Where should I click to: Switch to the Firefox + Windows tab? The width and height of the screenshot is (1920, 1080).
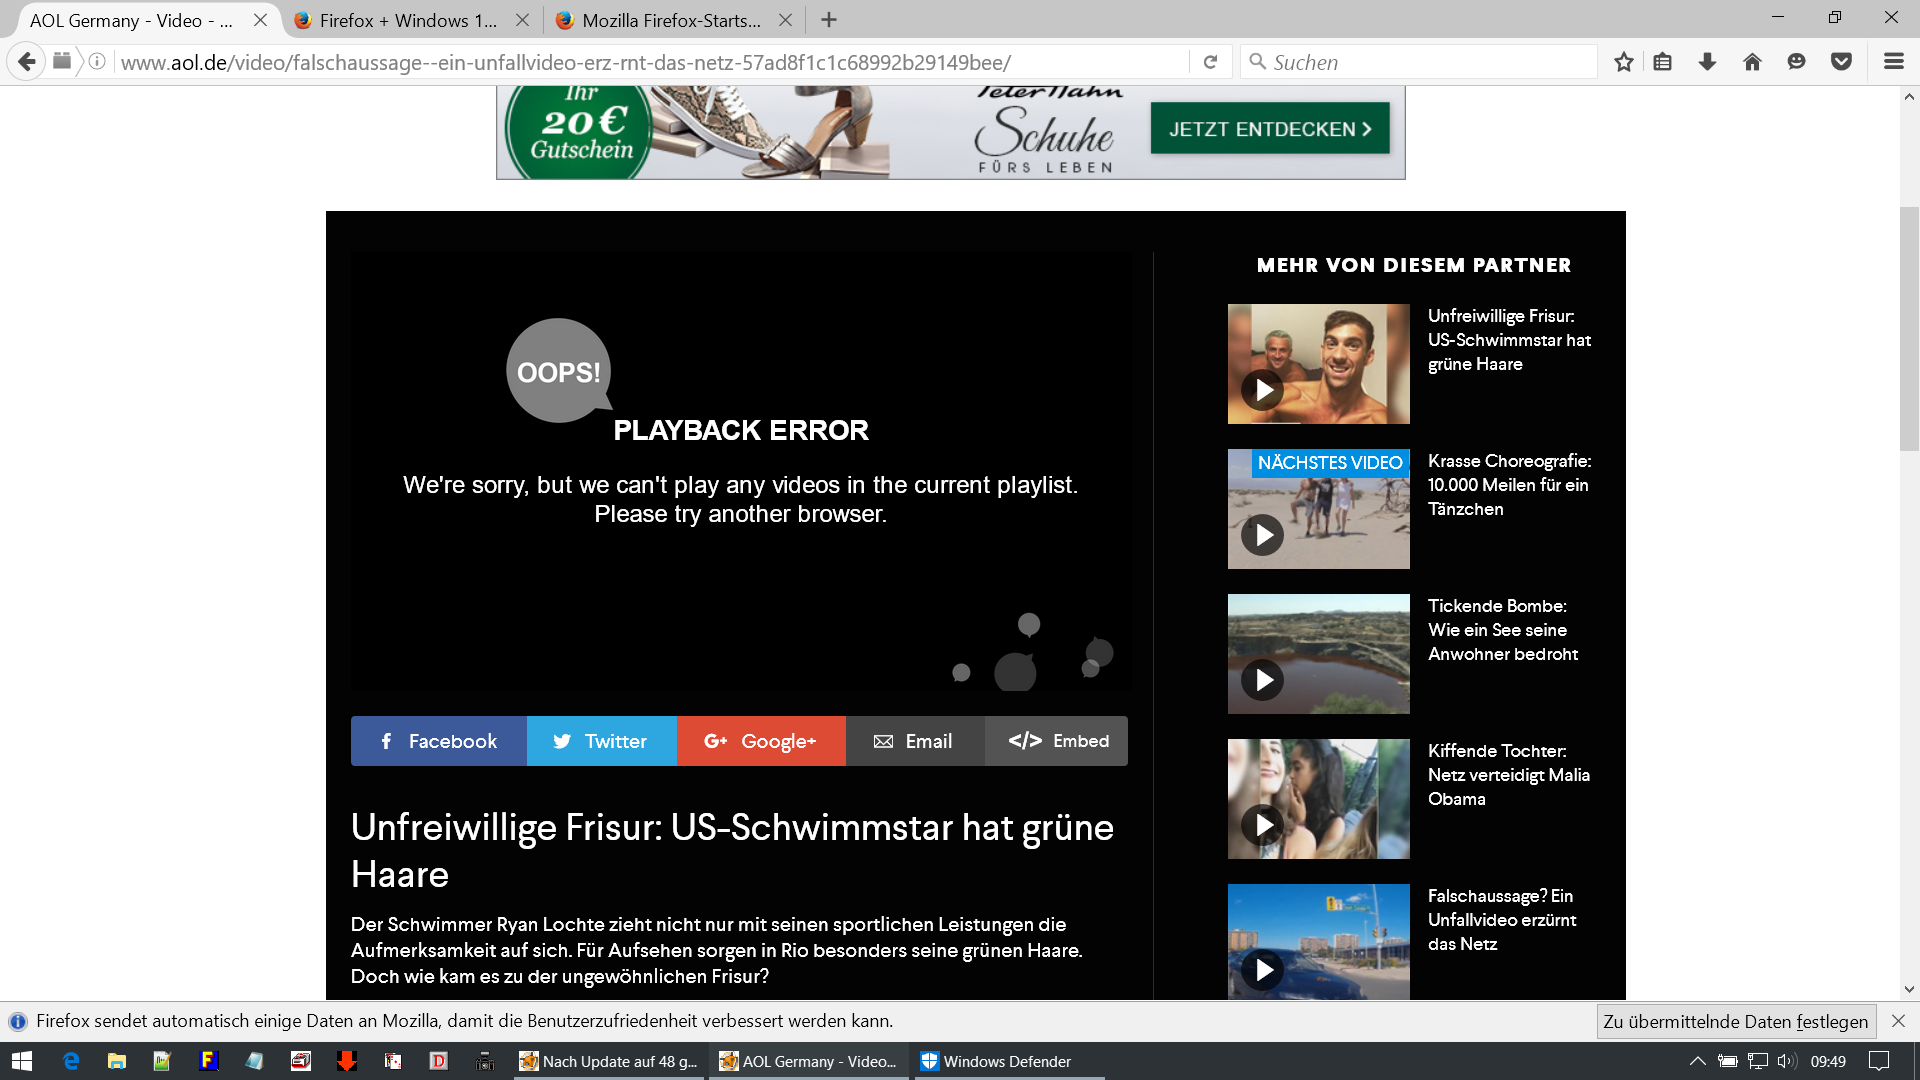(x=407, y=20)
